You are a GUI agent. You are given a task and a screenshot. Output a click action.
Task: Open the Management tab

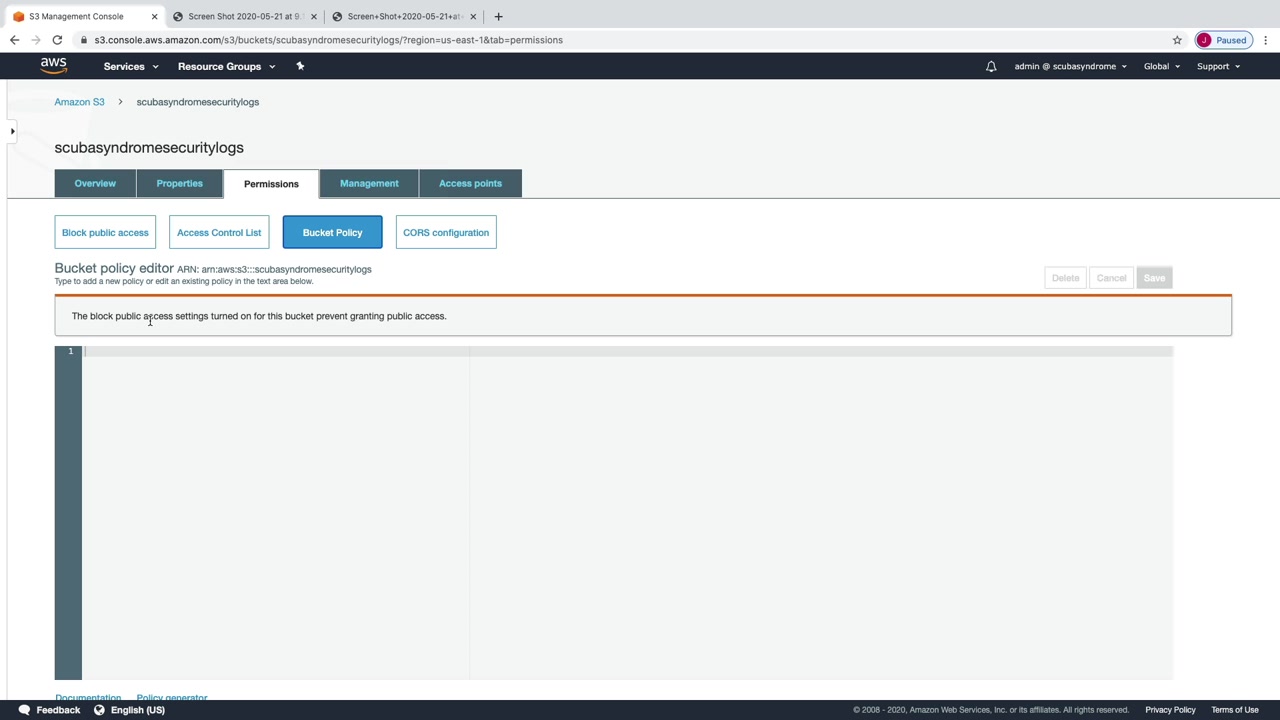(369, 183)
